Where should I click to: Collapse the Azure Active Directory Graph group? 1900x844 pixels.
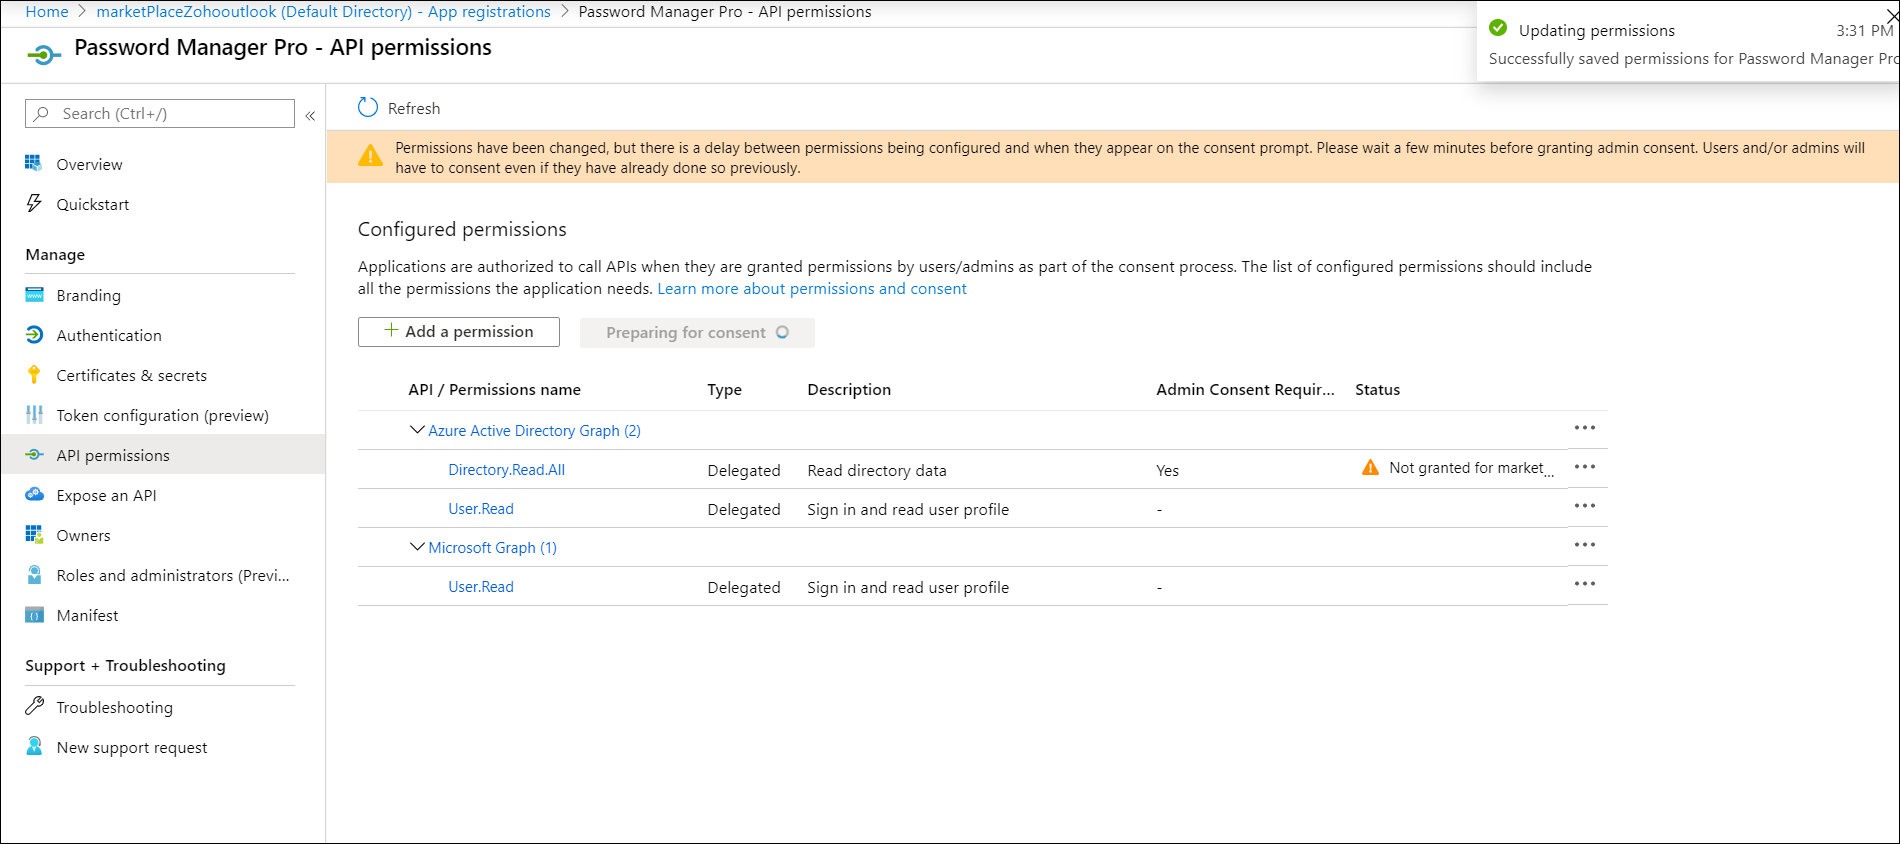click(x=417, y=430)
